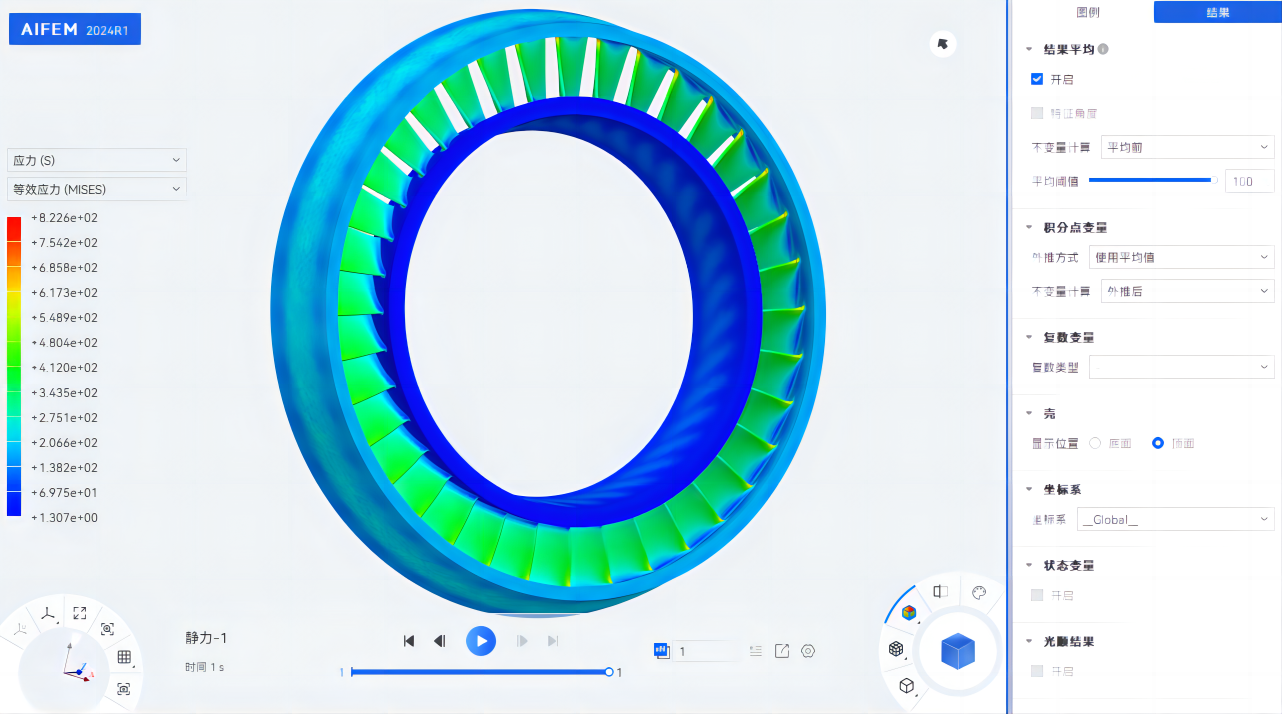Click the faded local axes icon

(x=19, y=629)
